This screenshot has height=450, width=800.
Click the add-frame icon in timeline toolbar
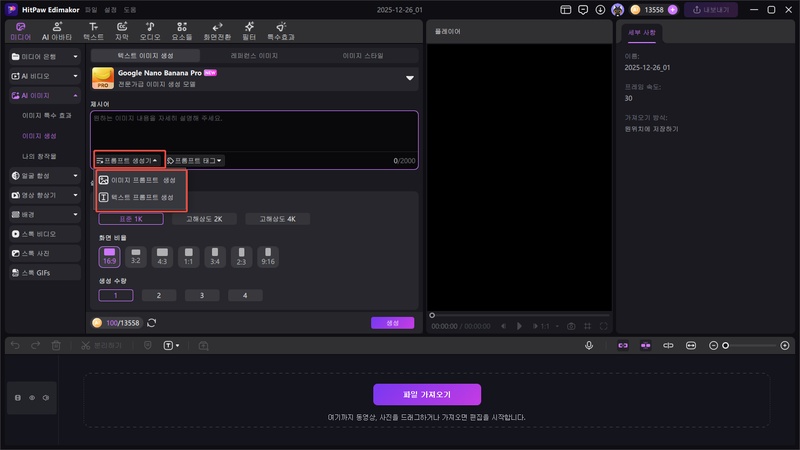(x=203, y=345)
